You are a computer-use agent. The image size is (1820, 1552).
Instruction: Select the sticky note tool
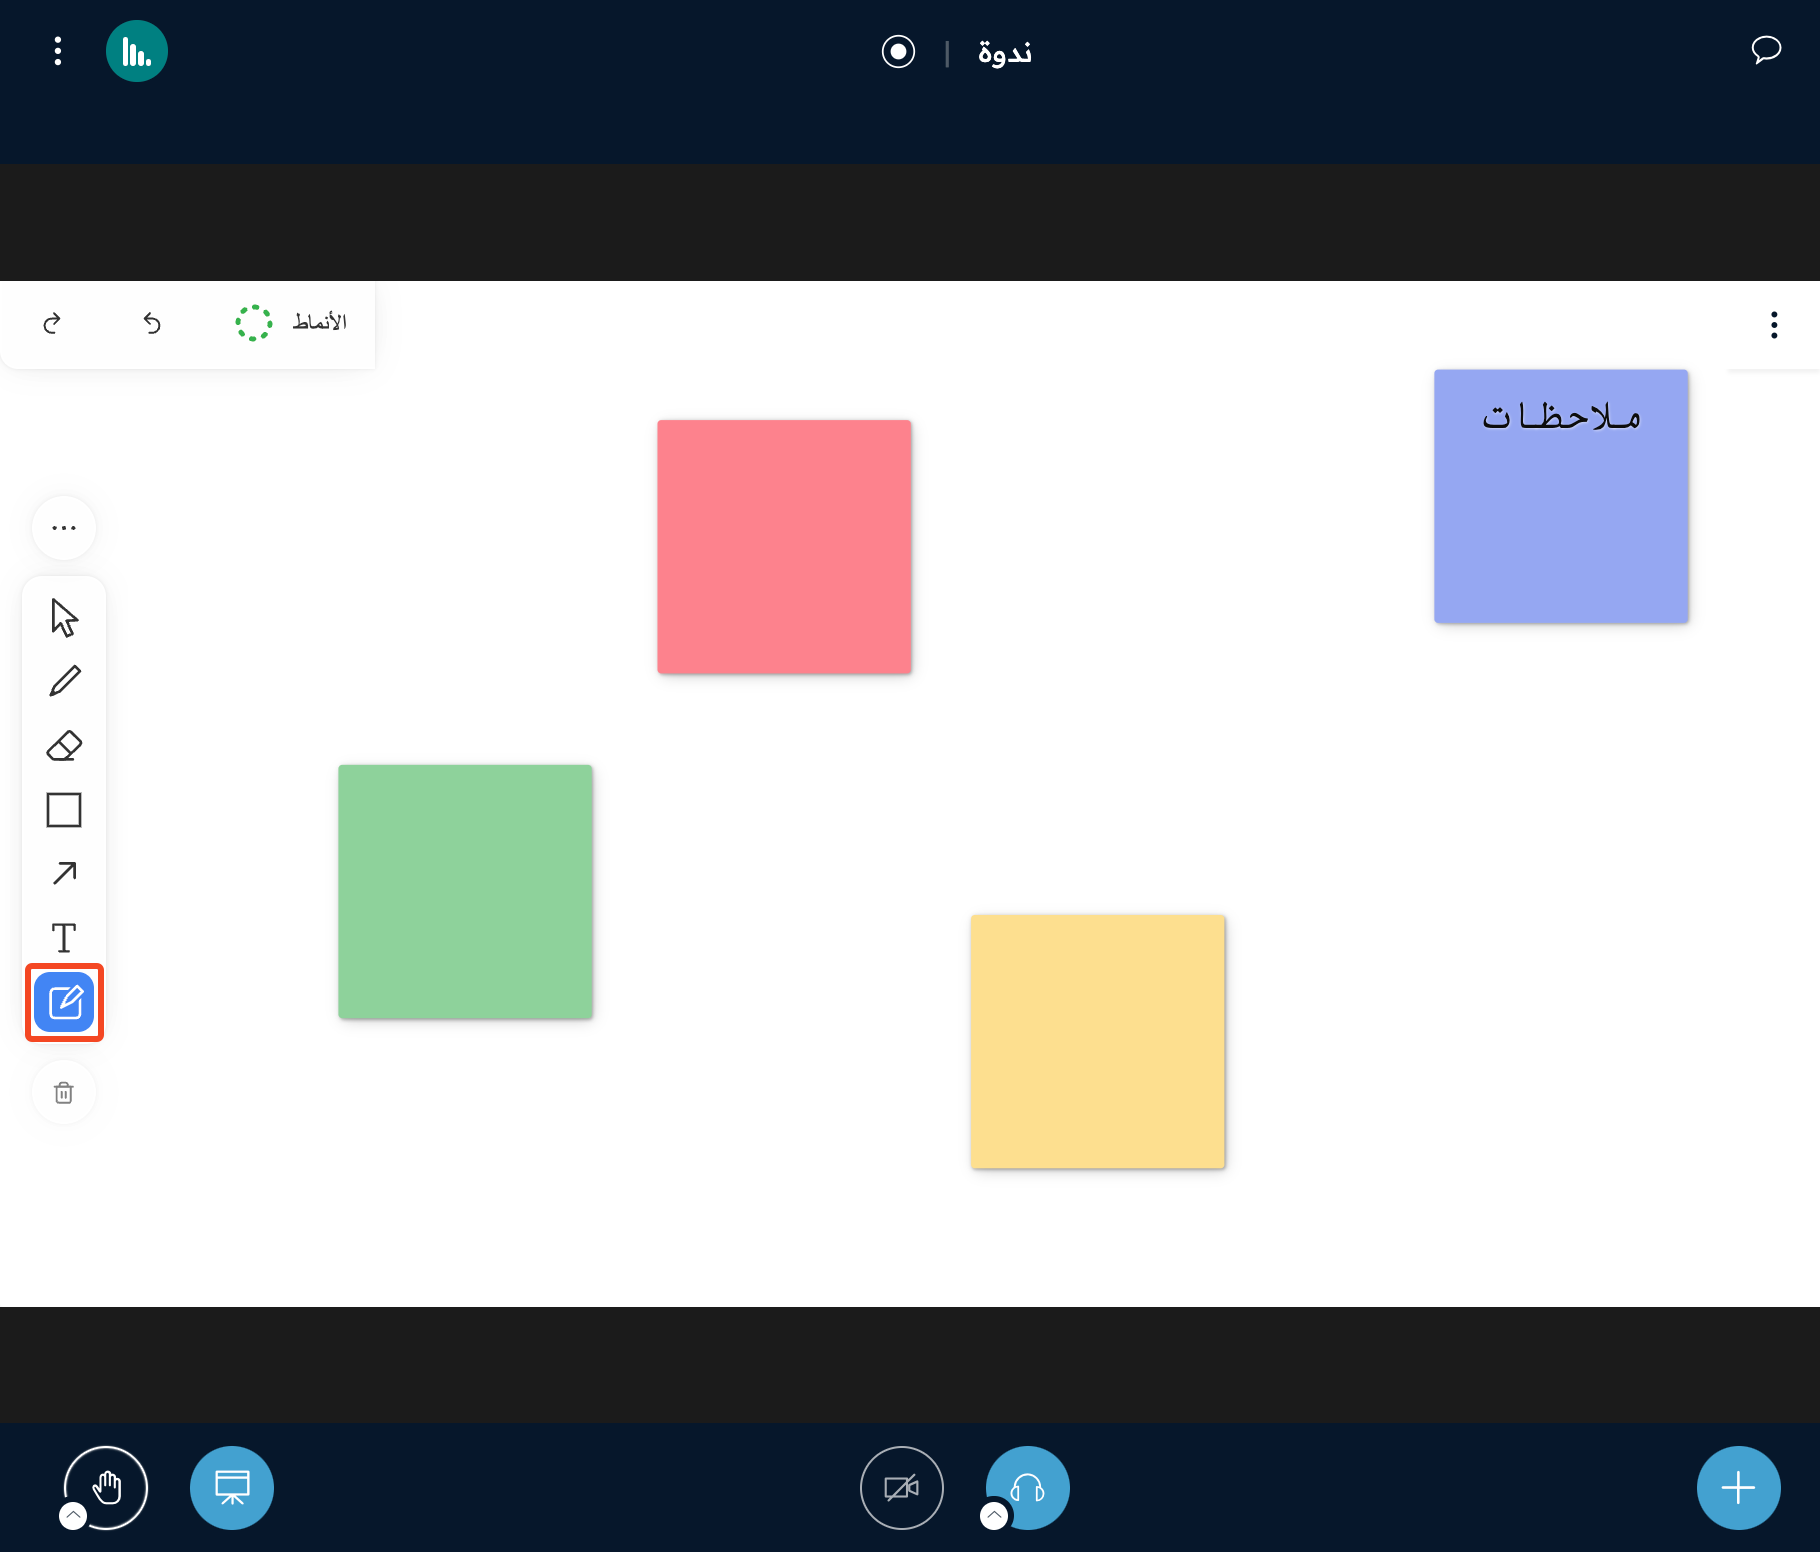64,1002
